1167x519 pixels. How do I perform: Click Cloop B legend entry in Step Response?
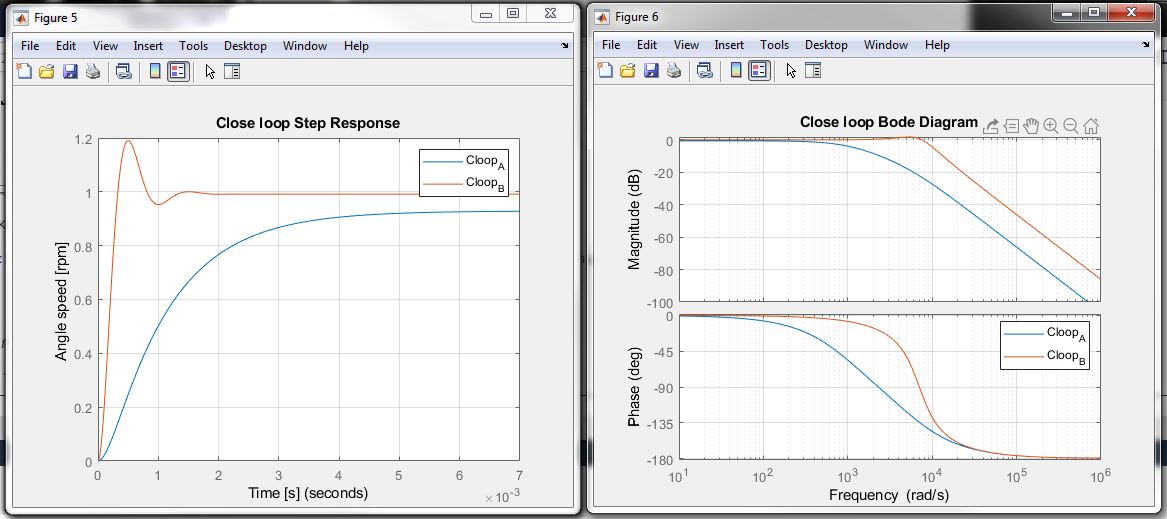pyautogui.click(x=464, y=183)
